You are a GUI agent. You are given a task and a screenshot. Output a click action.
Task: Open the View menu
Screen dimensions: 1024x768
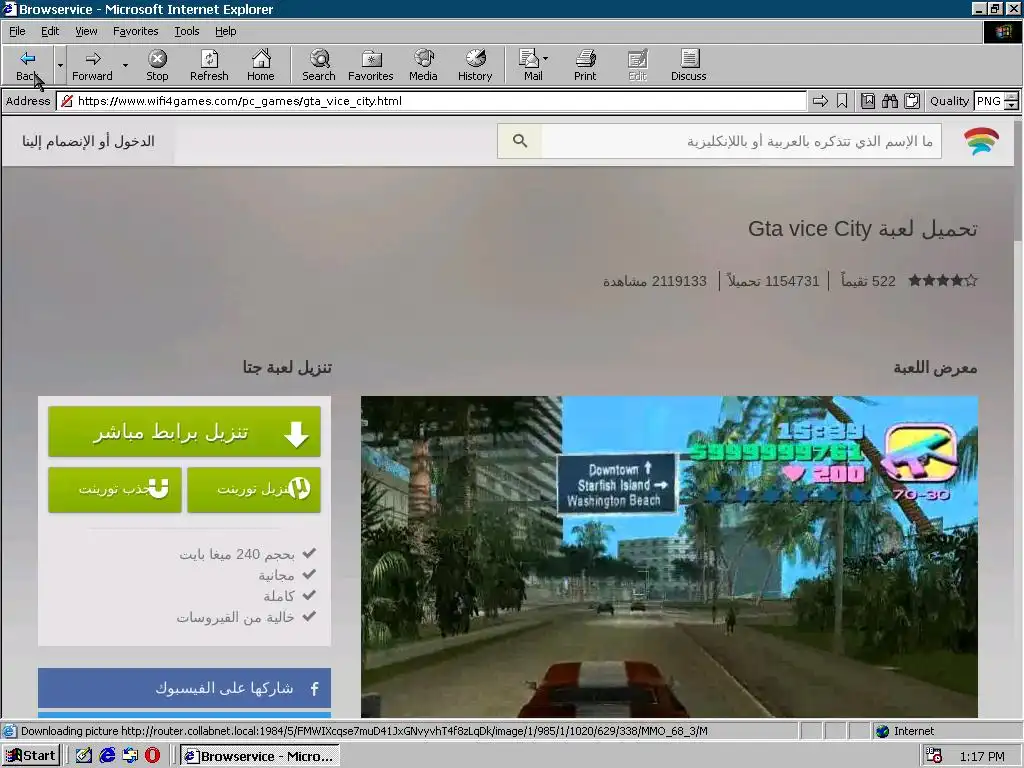tap(86, 31)
